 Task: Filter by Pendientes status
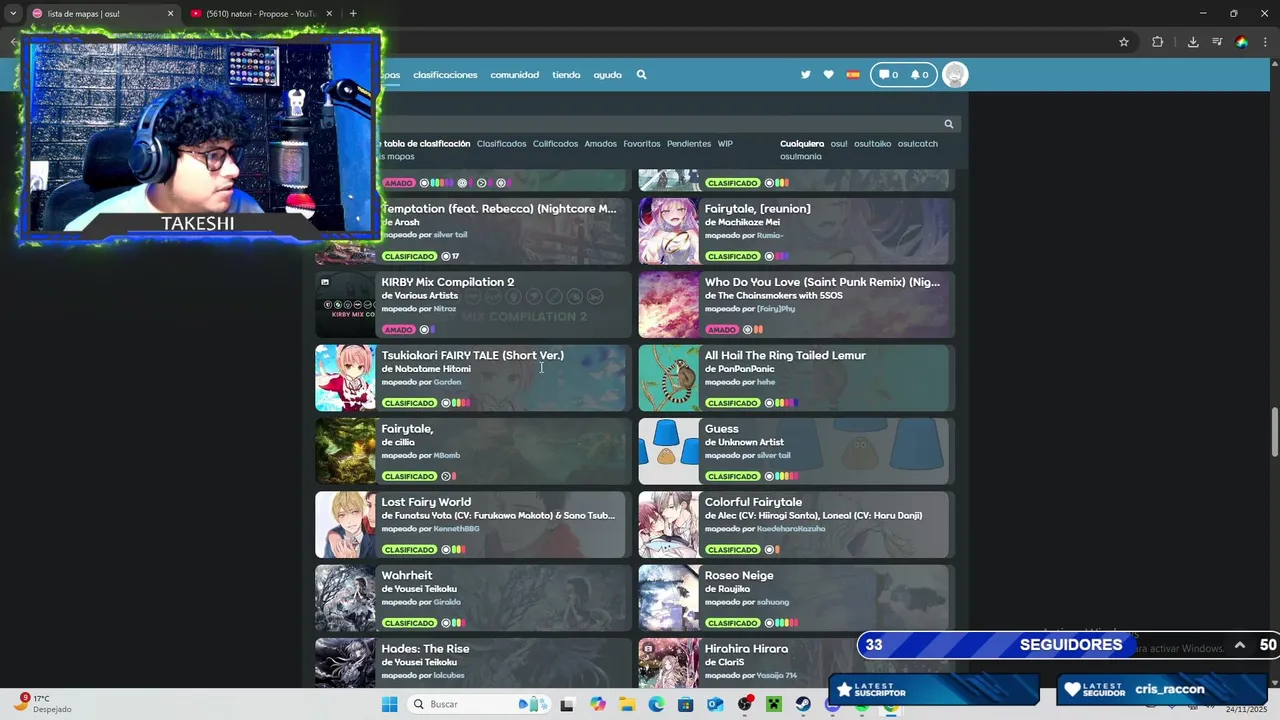coord(689,144)
